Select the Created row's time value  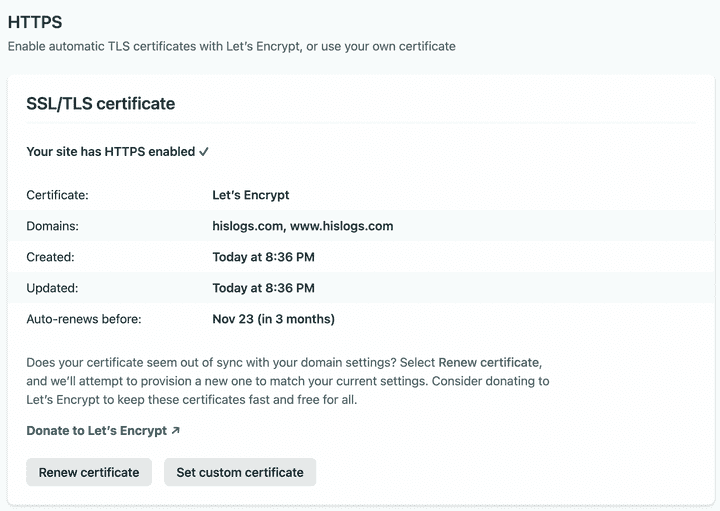coord(263,257)
